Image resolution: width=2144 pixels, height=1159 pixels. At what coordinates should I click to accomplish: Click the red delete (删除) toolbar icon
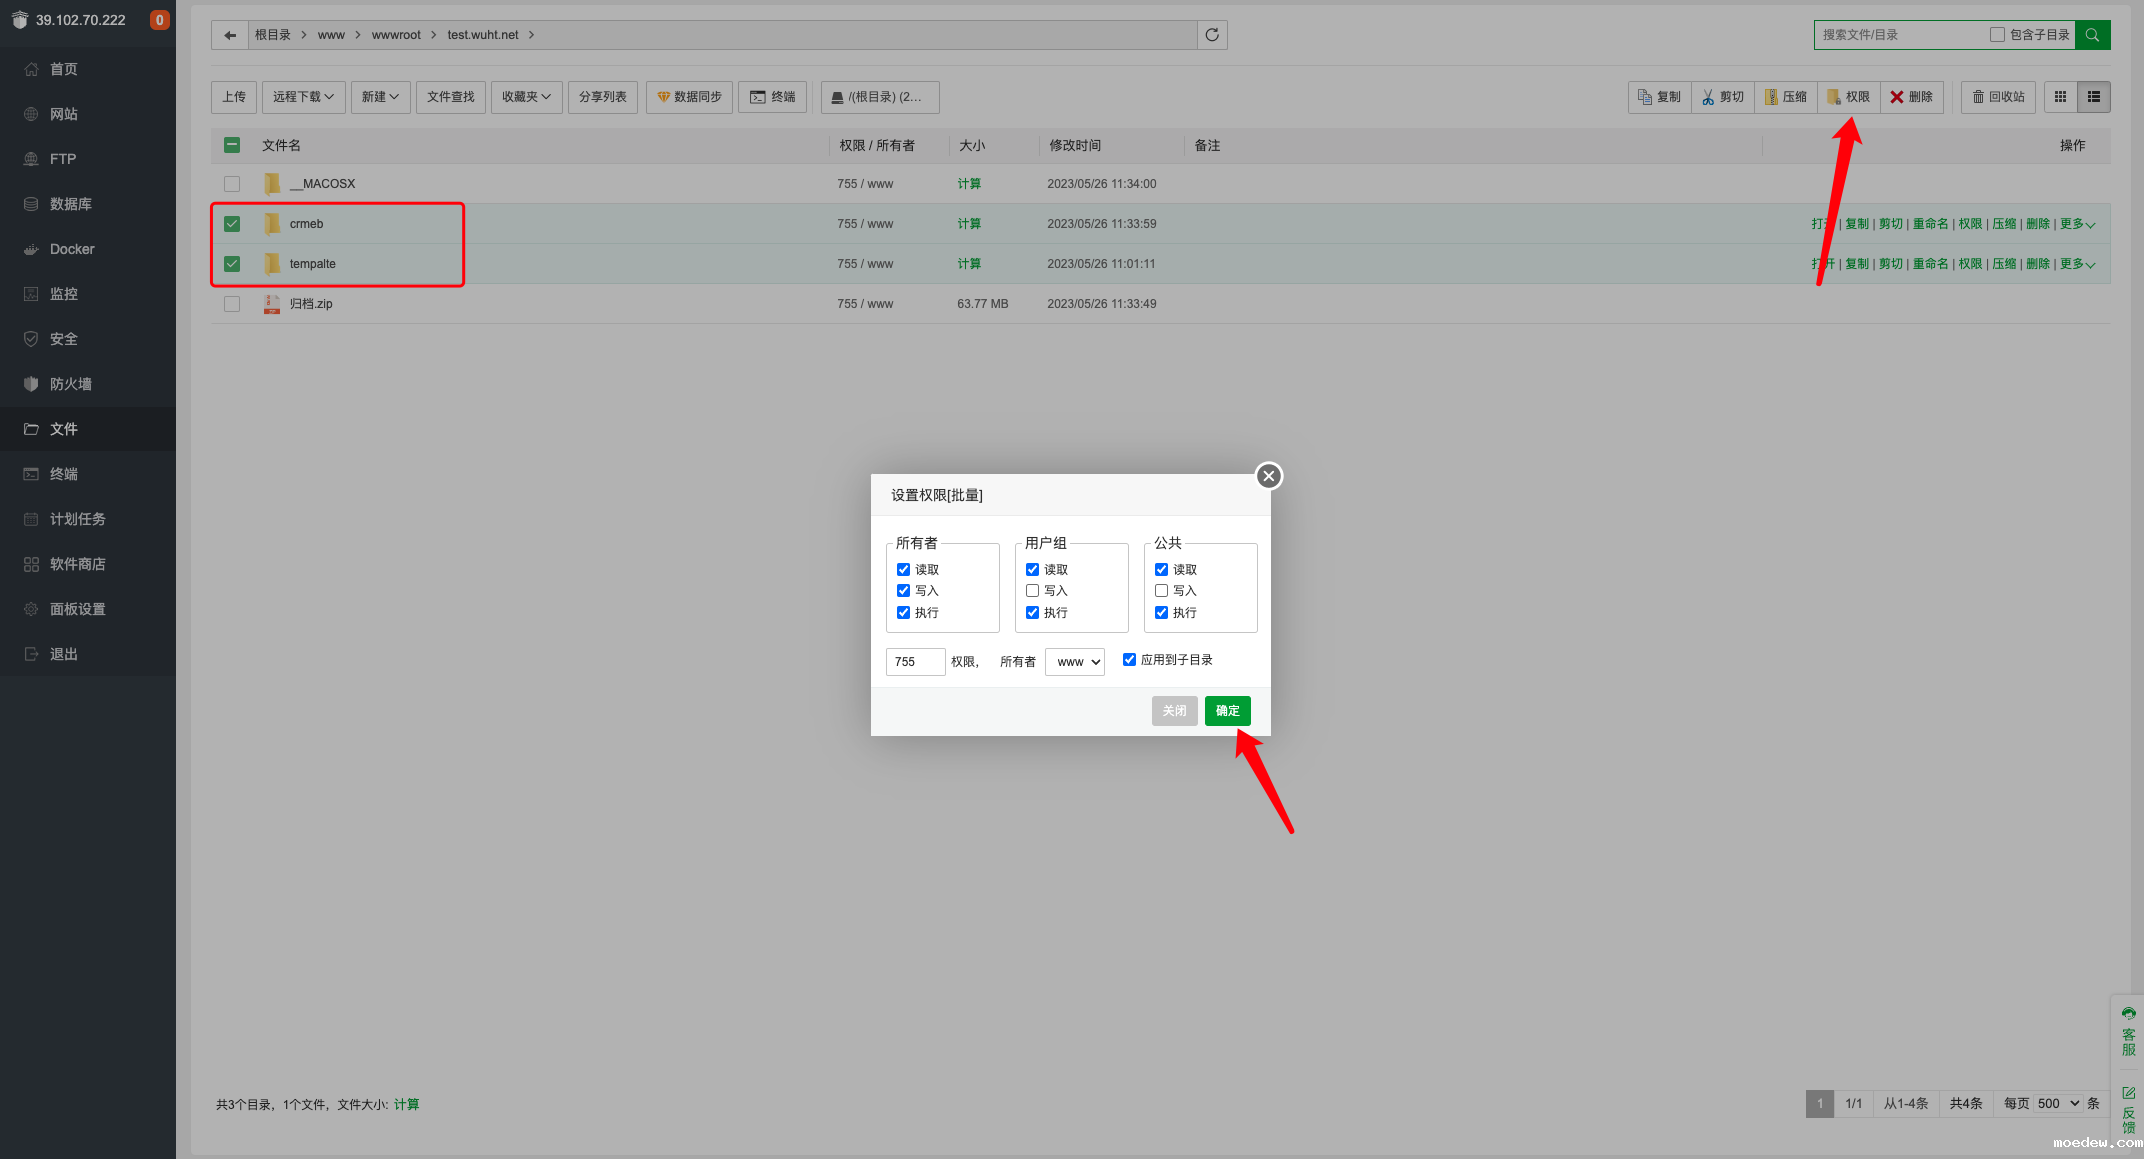1911,97
